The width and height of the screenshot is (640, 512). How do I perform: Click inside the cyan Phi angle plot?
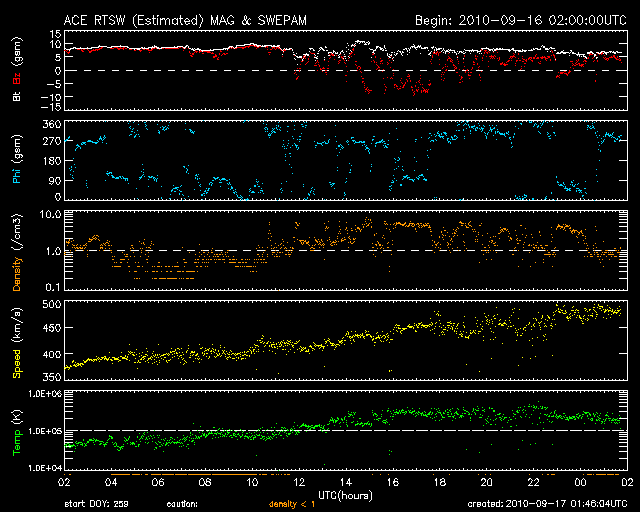(346, 160)
